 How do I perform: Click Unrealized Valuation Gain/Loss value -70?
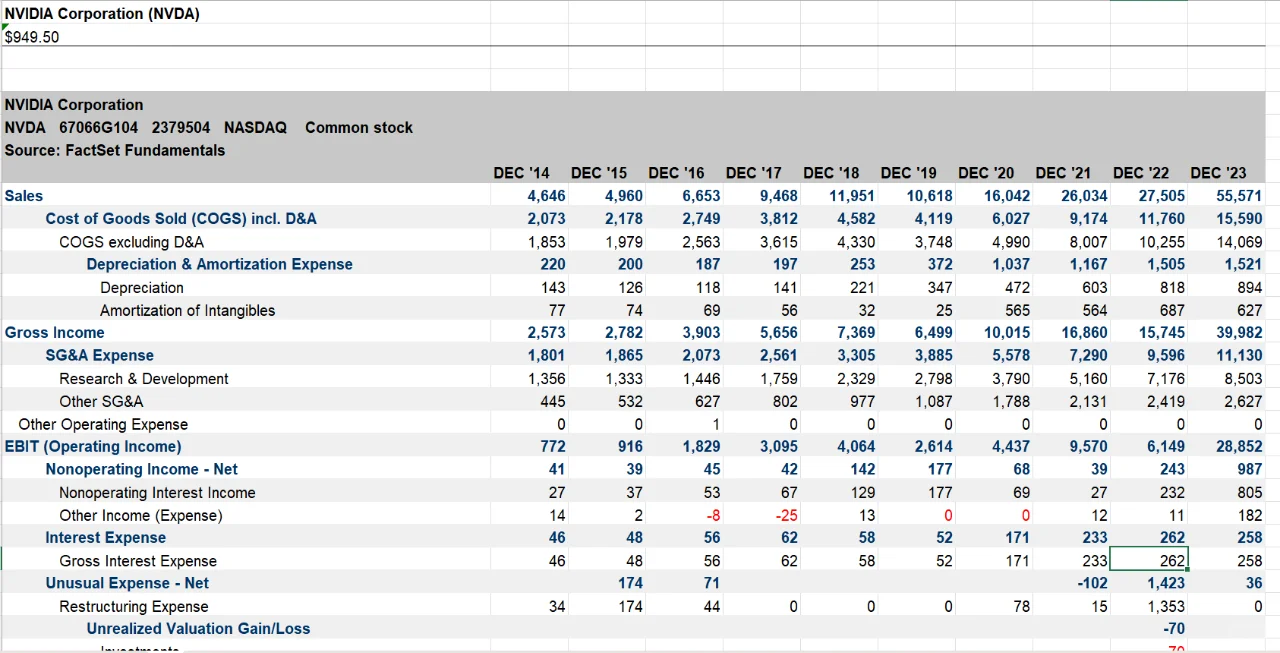pos(1174,628)
